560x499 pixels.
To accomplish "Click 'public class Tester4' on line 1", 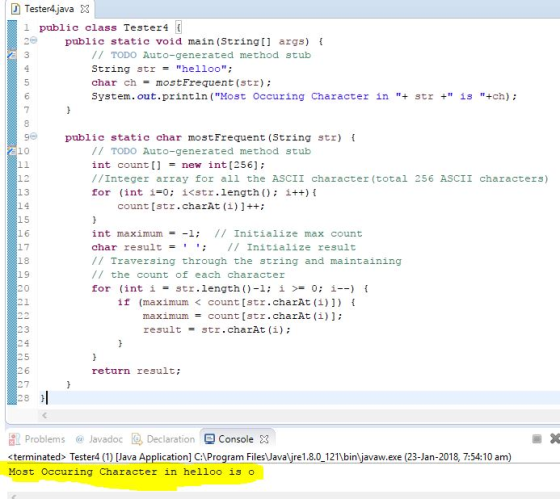I will tap(104, 28).
